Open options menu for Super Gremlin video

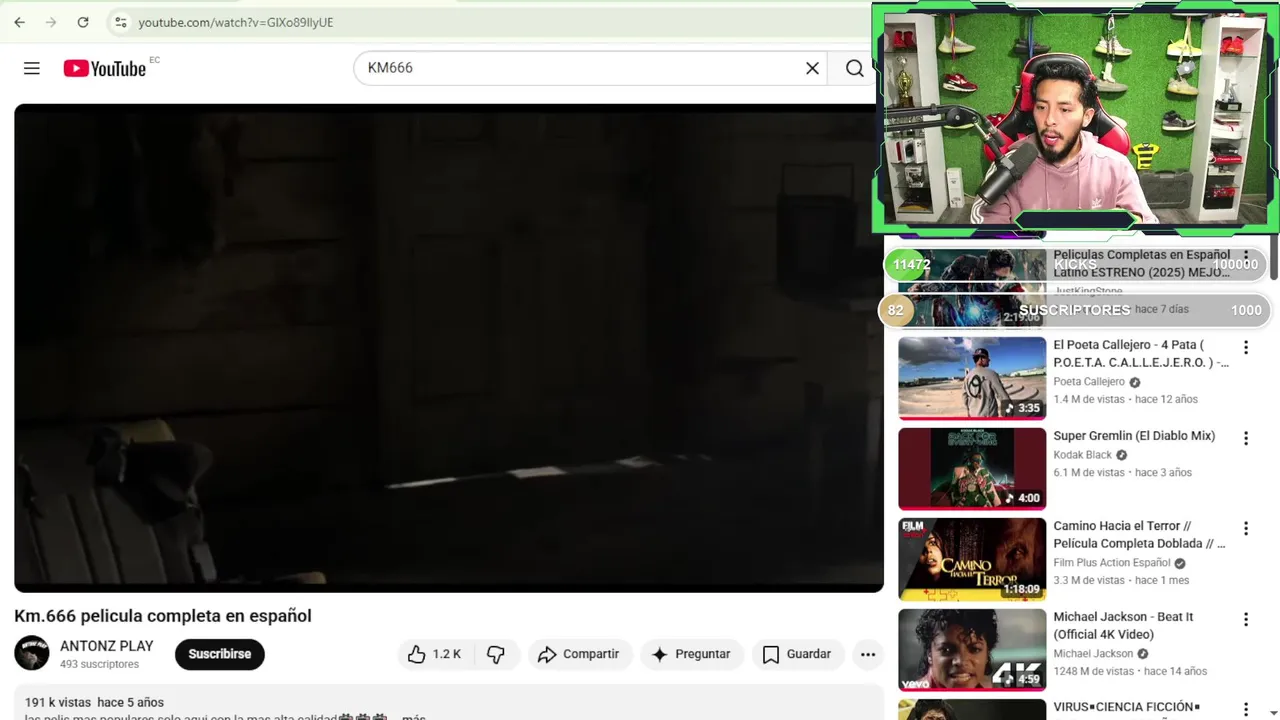[x=1246, y=438]
